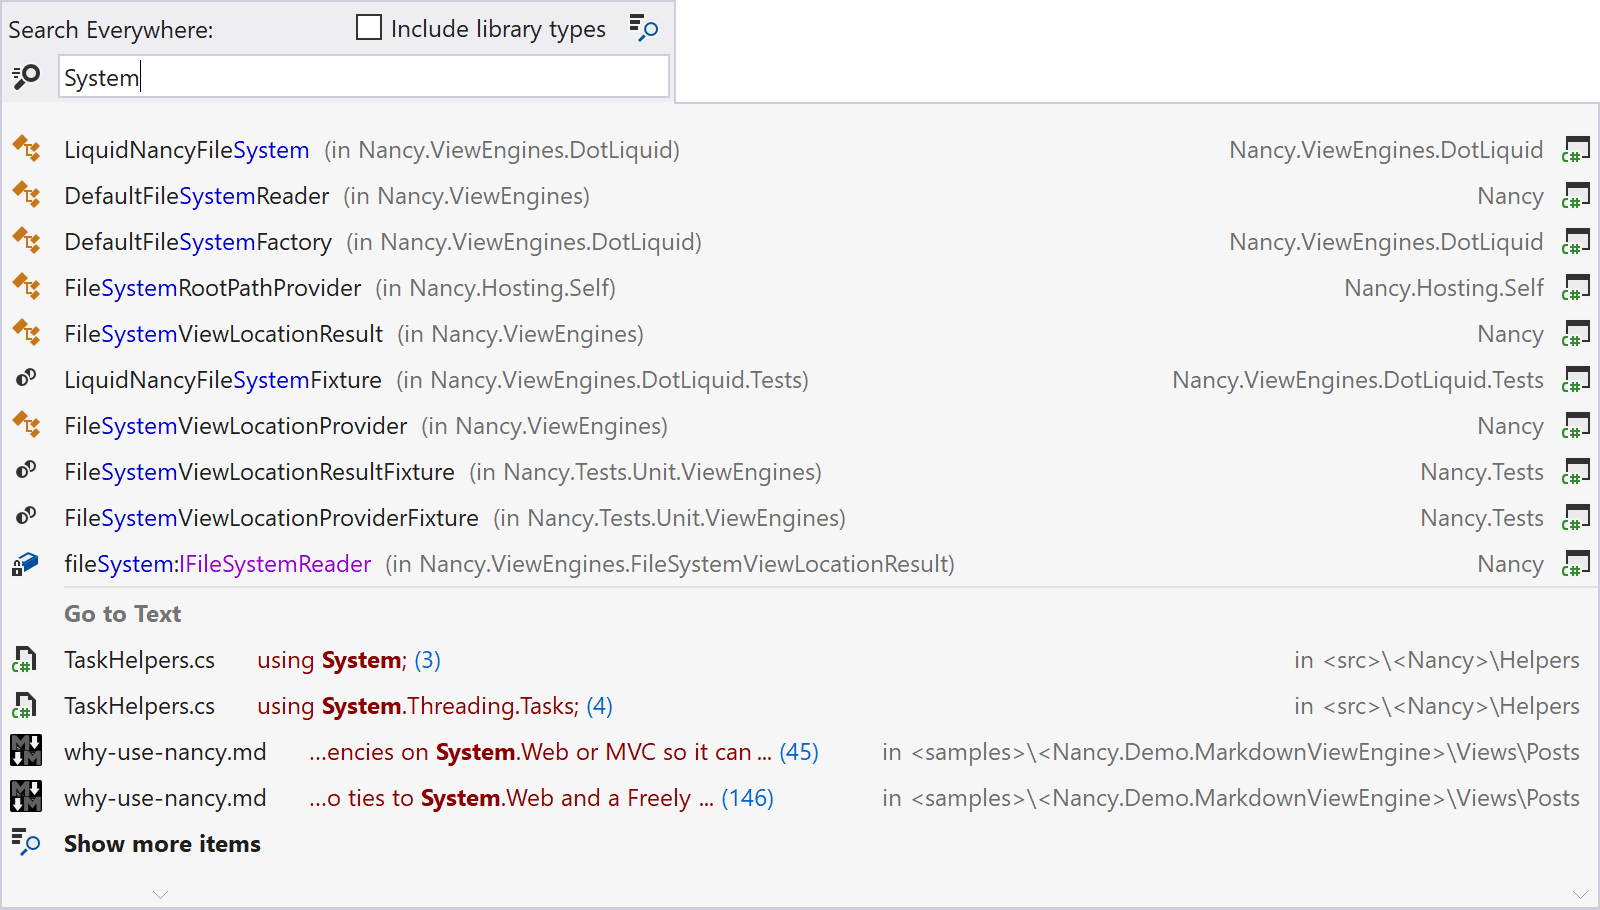Click field icon of fileSystem:IFileSystemReader row
The image size is (1600, 910).
pyautogui.click(x=26, y=564)
